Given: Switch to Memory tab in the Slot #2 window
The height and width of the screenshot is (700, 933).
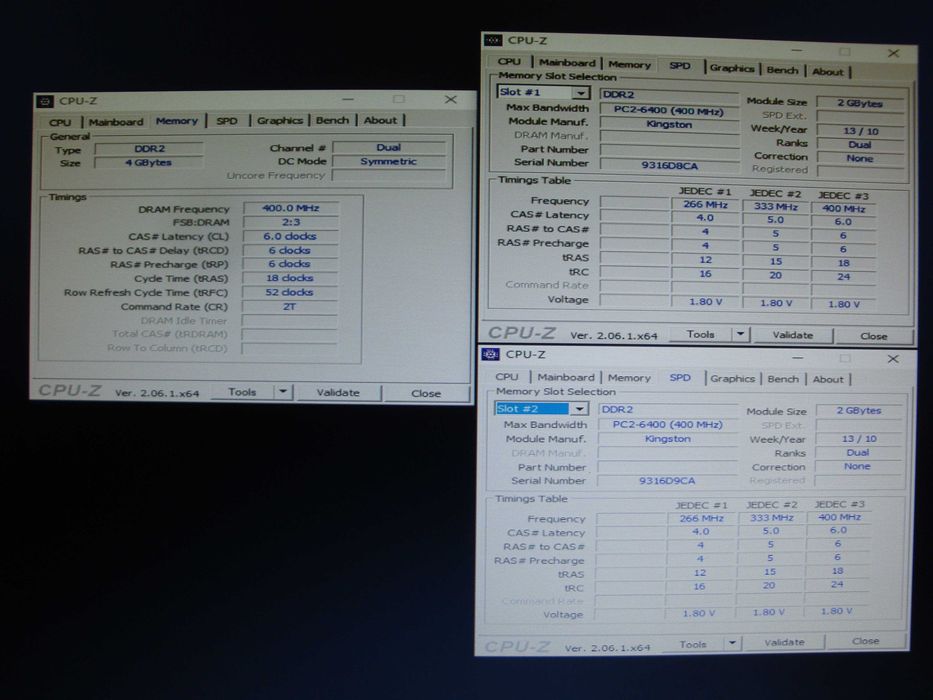Looking at the screenshot, I should coord(629,377).
